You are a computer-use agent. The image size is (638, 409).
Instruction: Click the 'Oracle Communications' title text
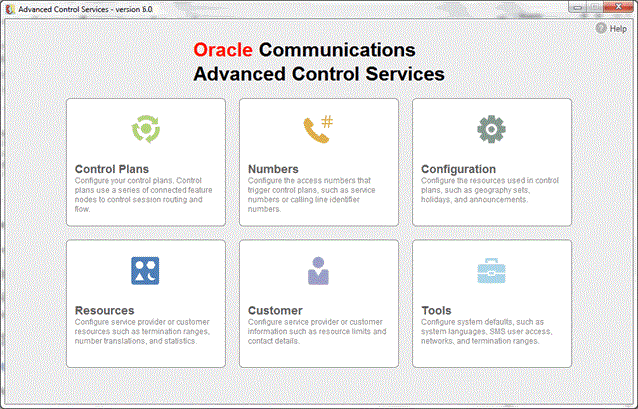304,50
